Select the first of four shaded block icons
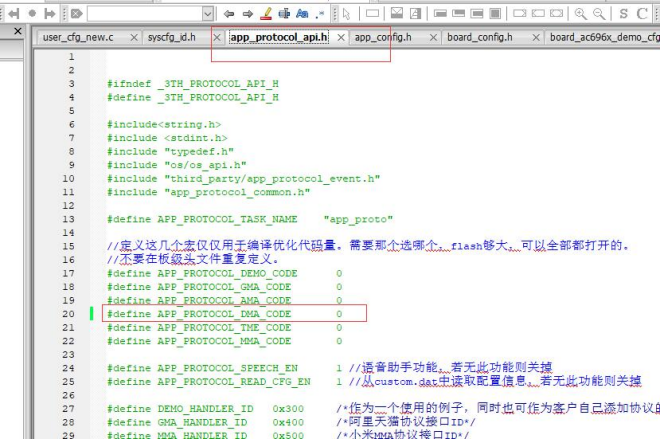Image resolution: width=660 pixels, height=439 pixels. [x=440, y=14]
